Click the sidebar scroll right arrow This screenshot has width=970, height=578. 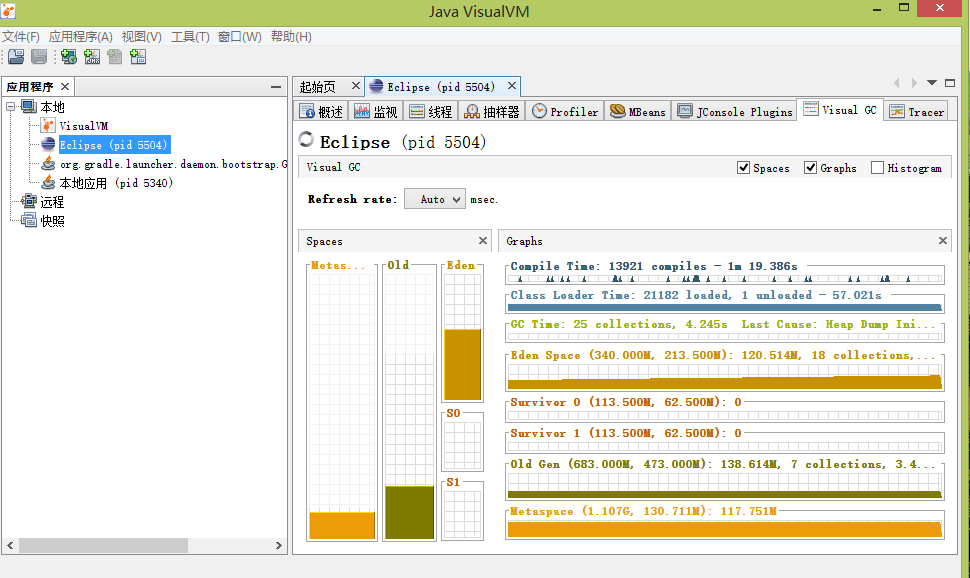278,545
